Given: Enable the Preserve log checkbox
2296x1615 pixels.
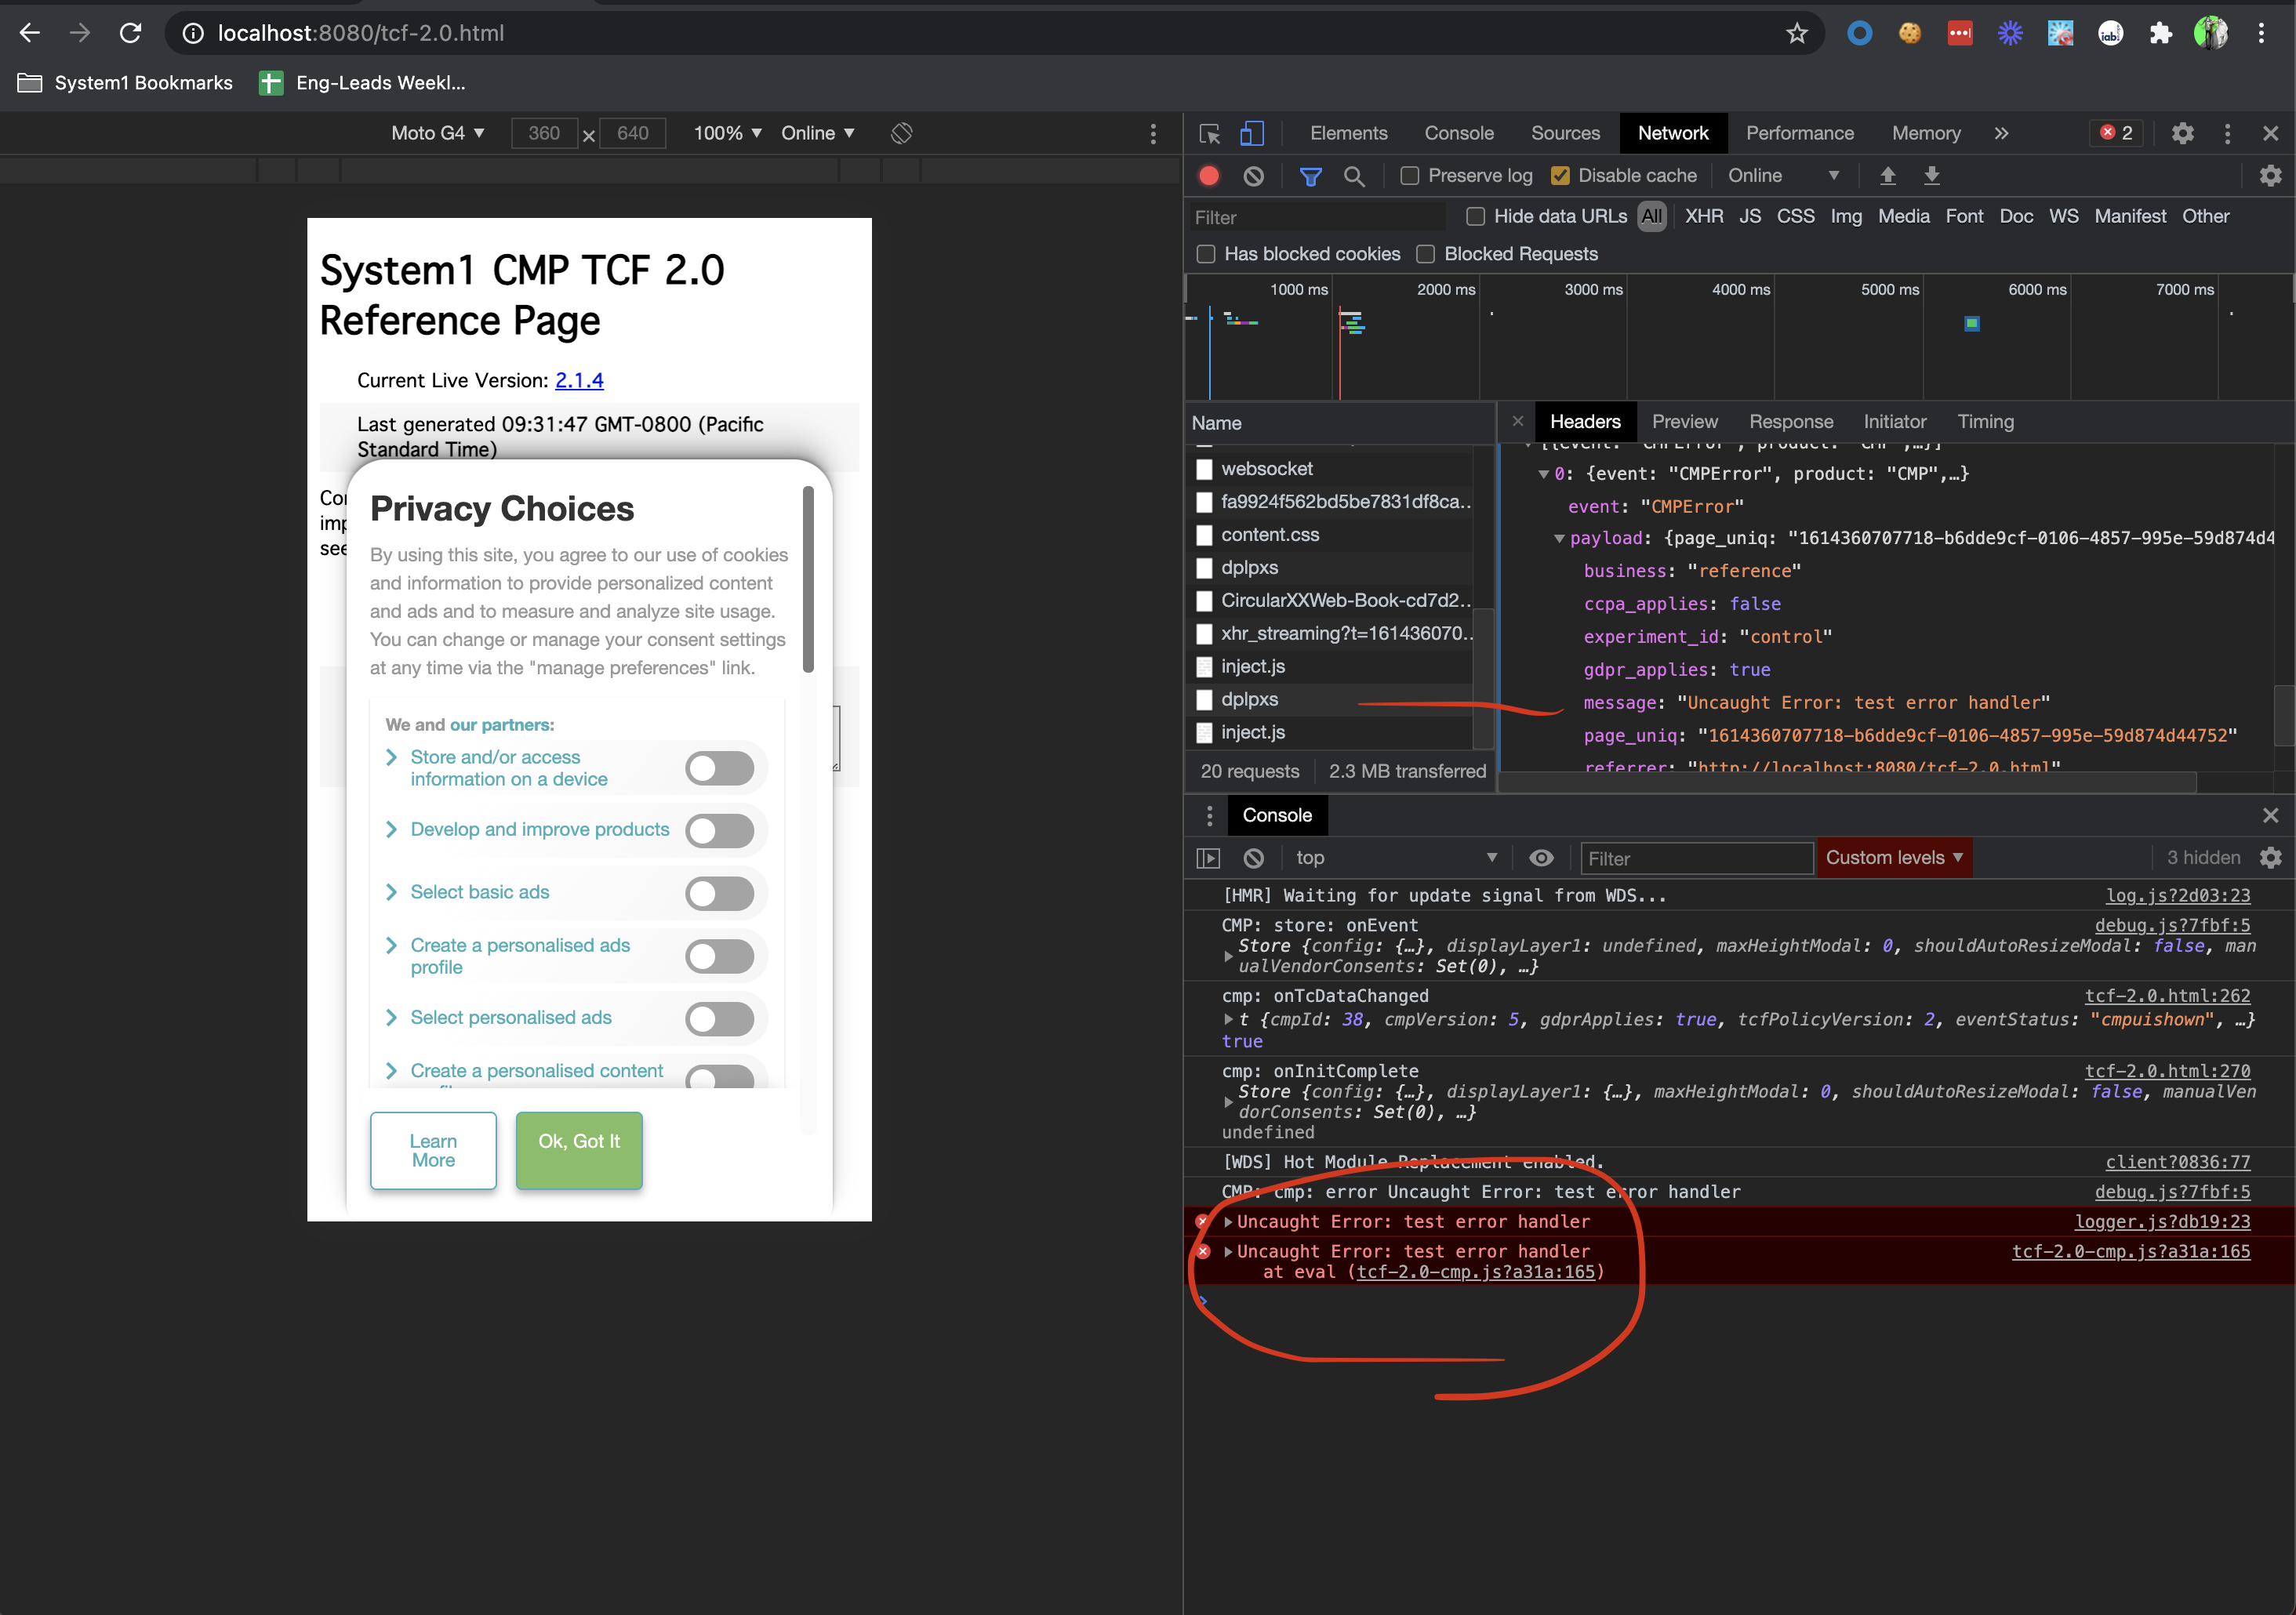Looking at the screenshot, I should (1409, 176).
